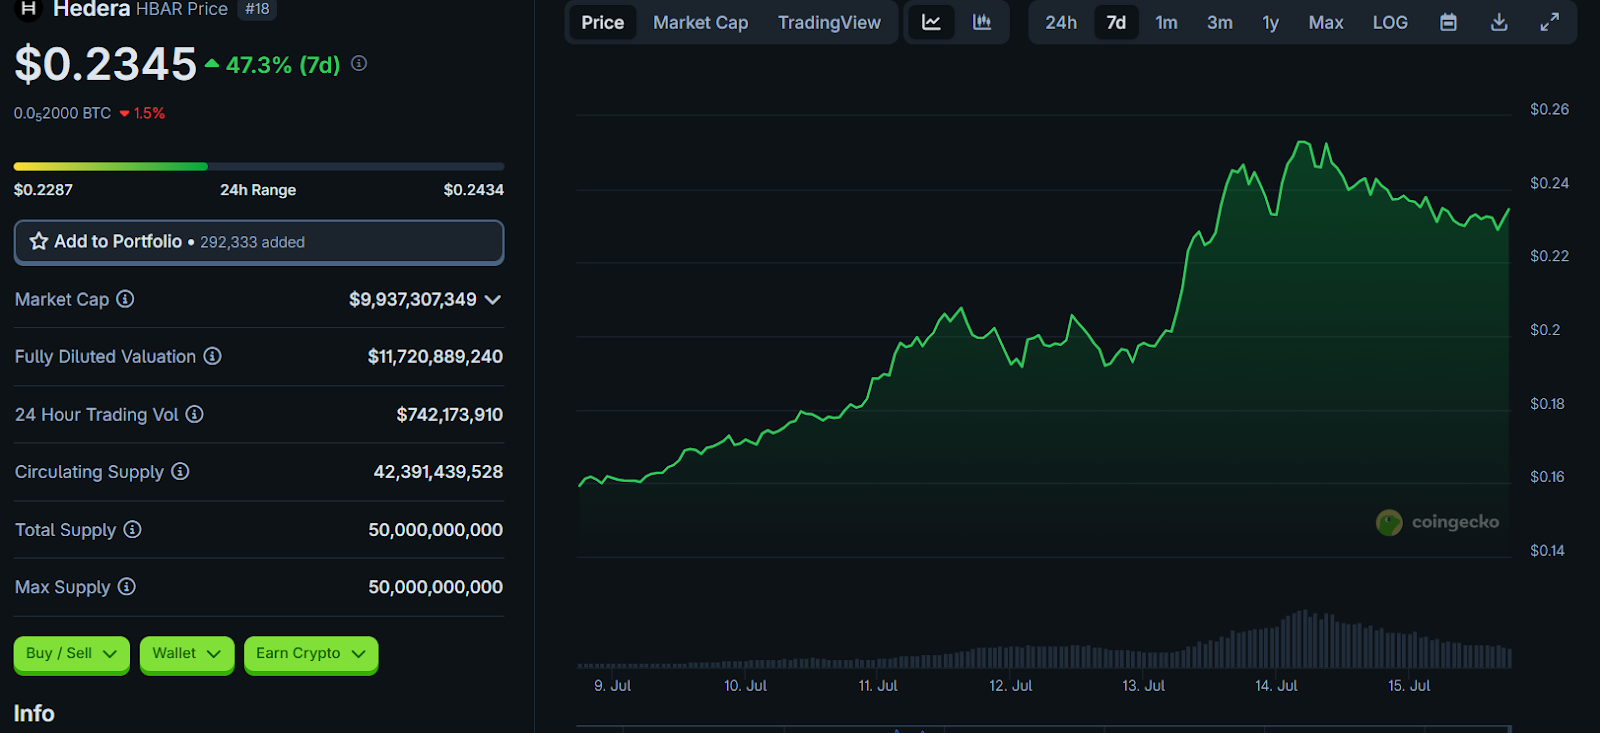Download chart data icon
Viewport: 1600px width, 733px height.
point(1499,22)
